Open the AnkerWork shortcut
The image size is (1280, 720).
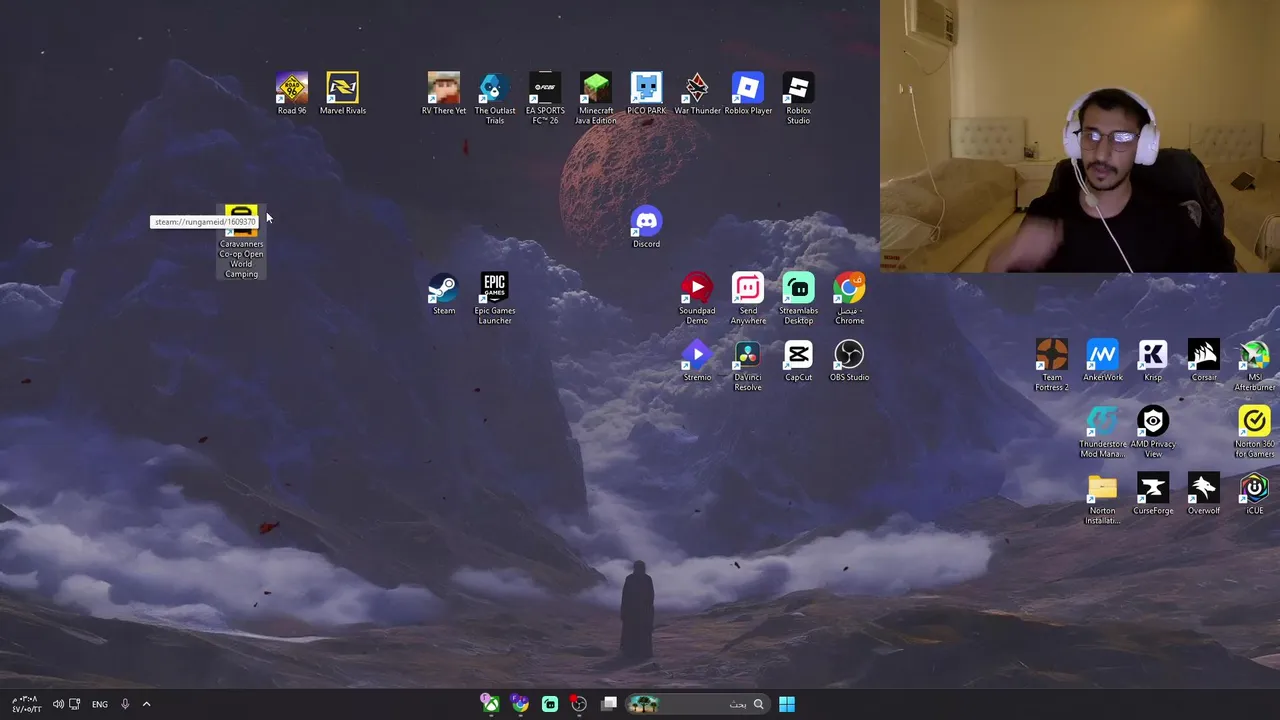[x=1102, y=360]
